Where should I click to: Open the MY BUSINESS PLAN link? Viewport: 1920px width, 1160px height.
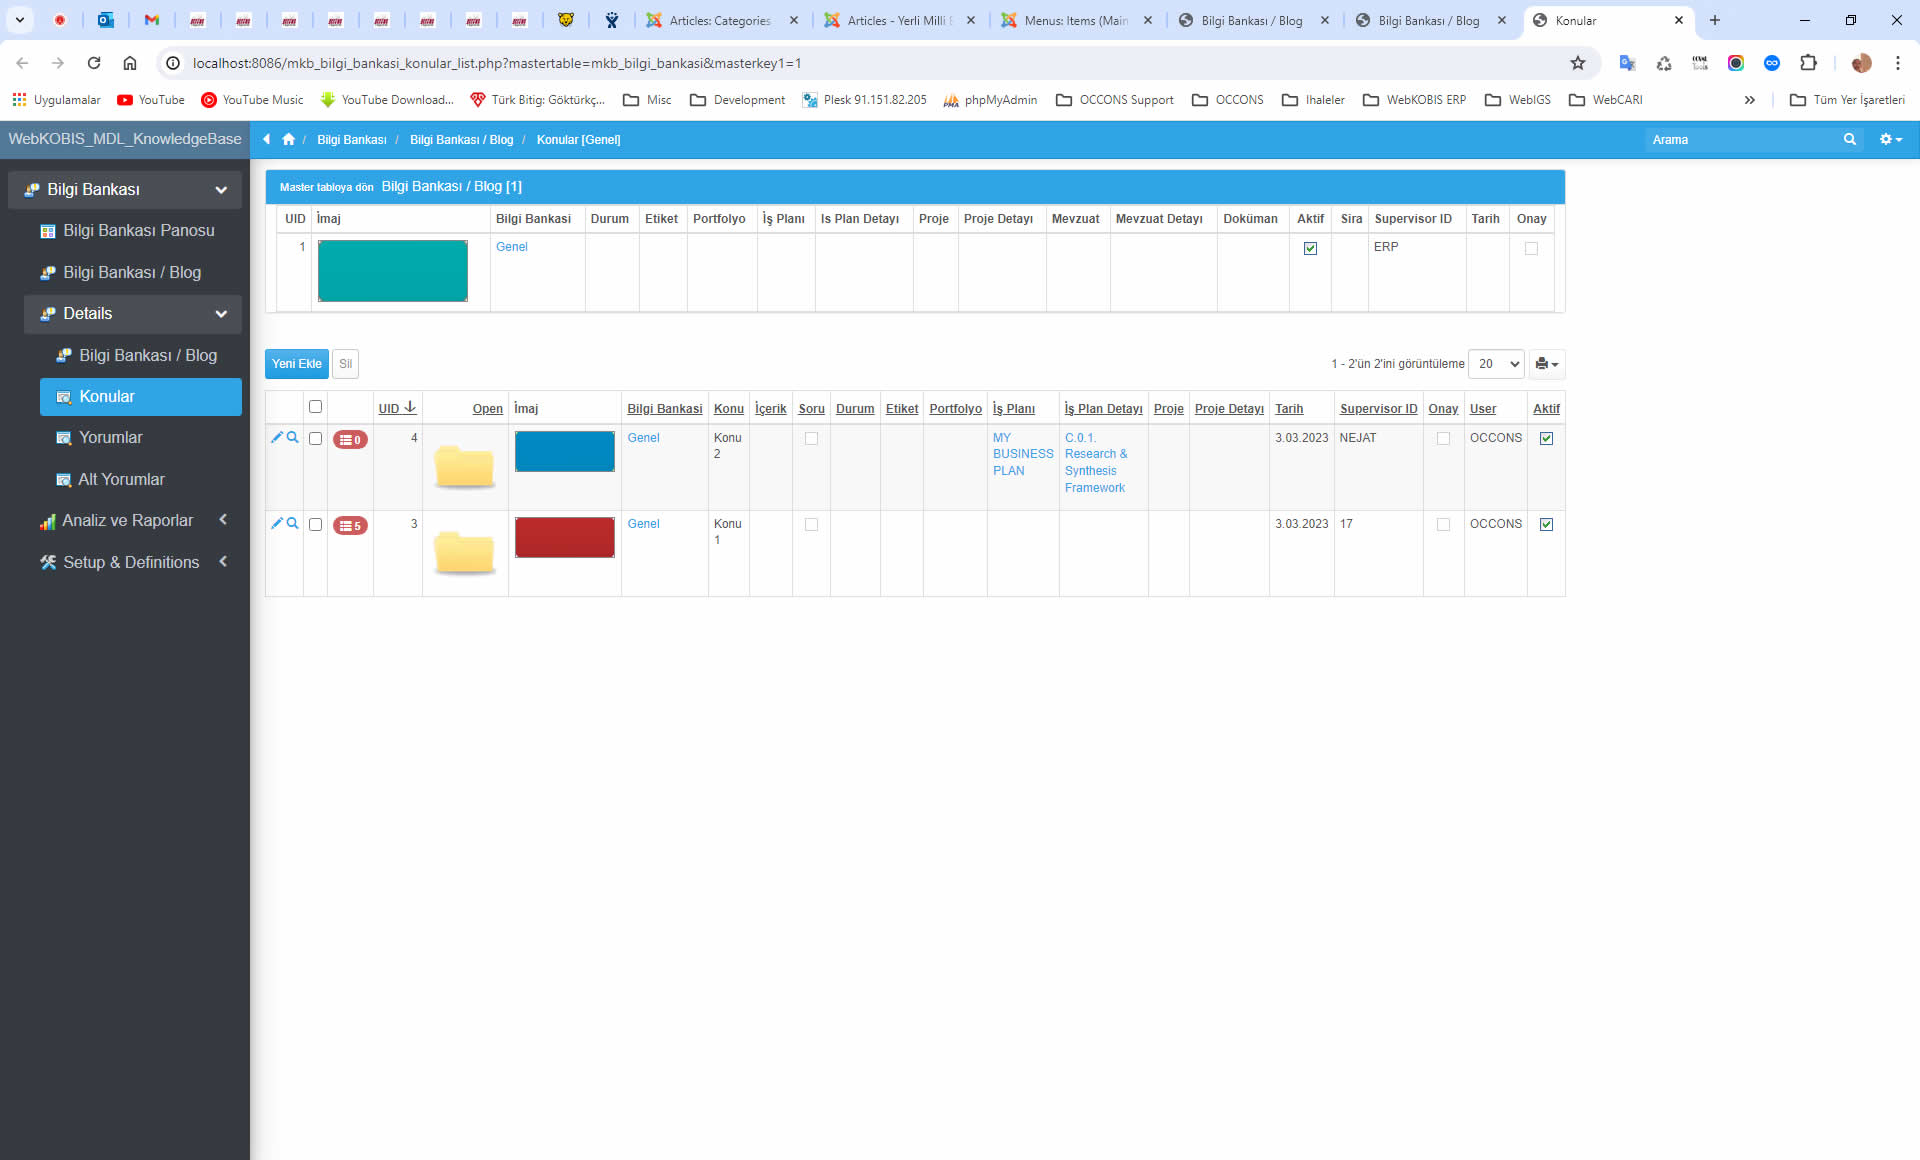pos(1022,454)
